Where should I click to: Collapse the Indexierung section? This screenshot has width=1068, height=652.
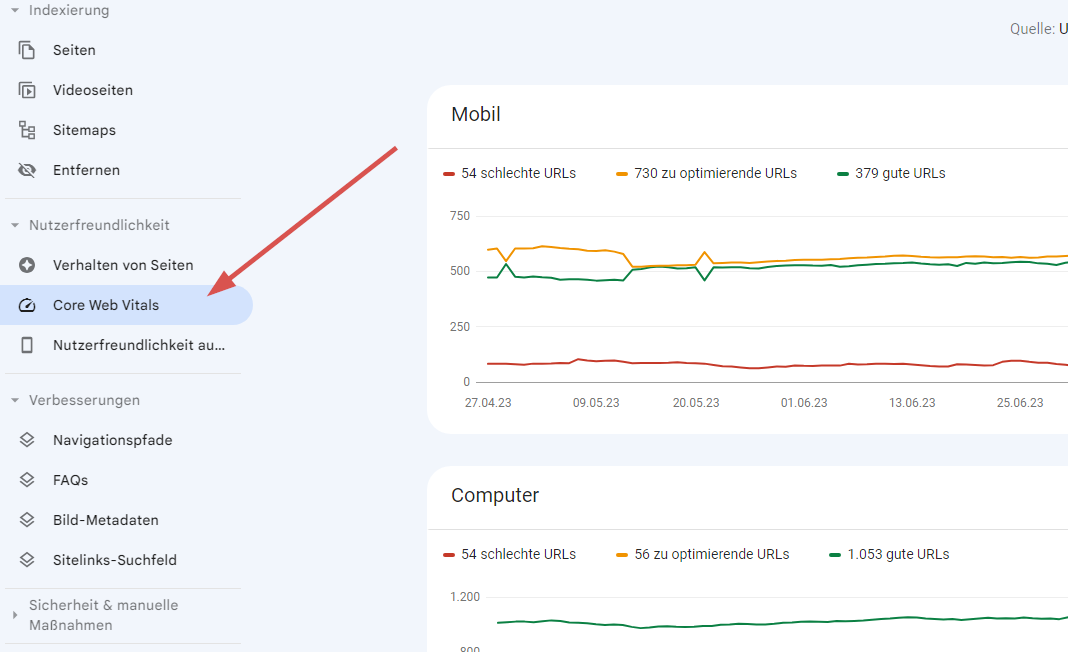pyautogui.click(x=15, y=10)
